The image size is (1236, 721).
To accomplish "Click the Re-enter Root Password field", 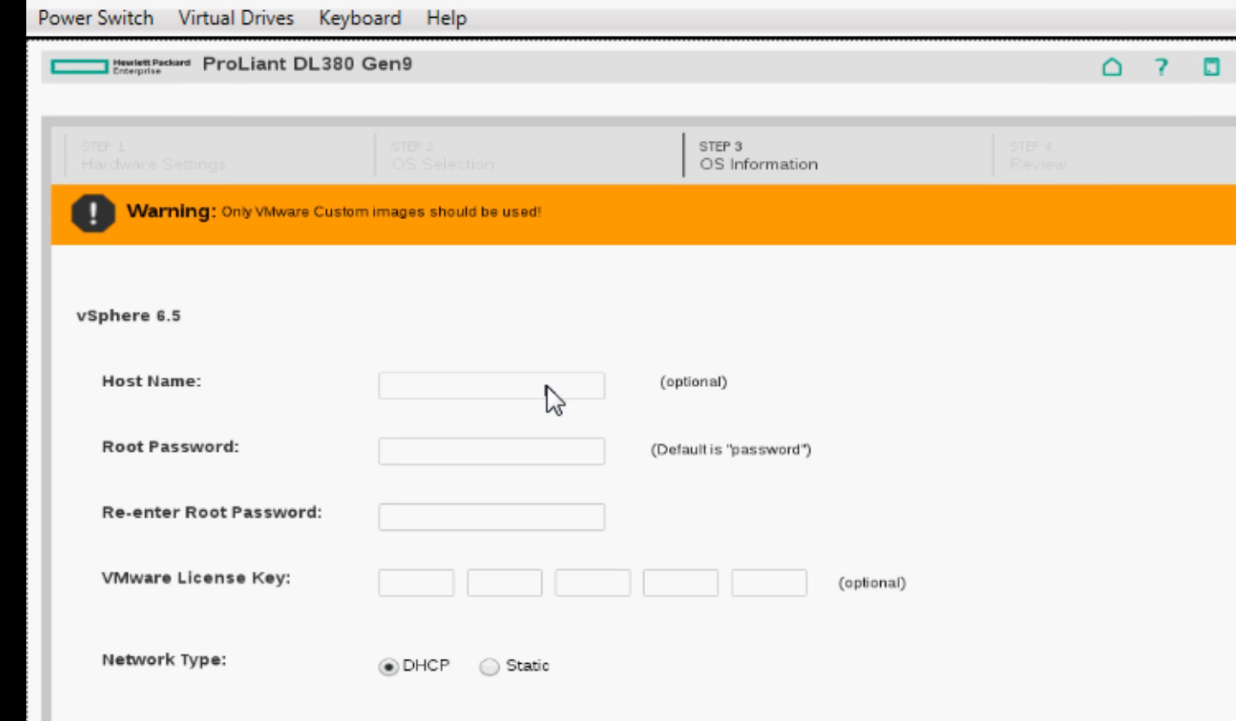I will tap(491, 516).
